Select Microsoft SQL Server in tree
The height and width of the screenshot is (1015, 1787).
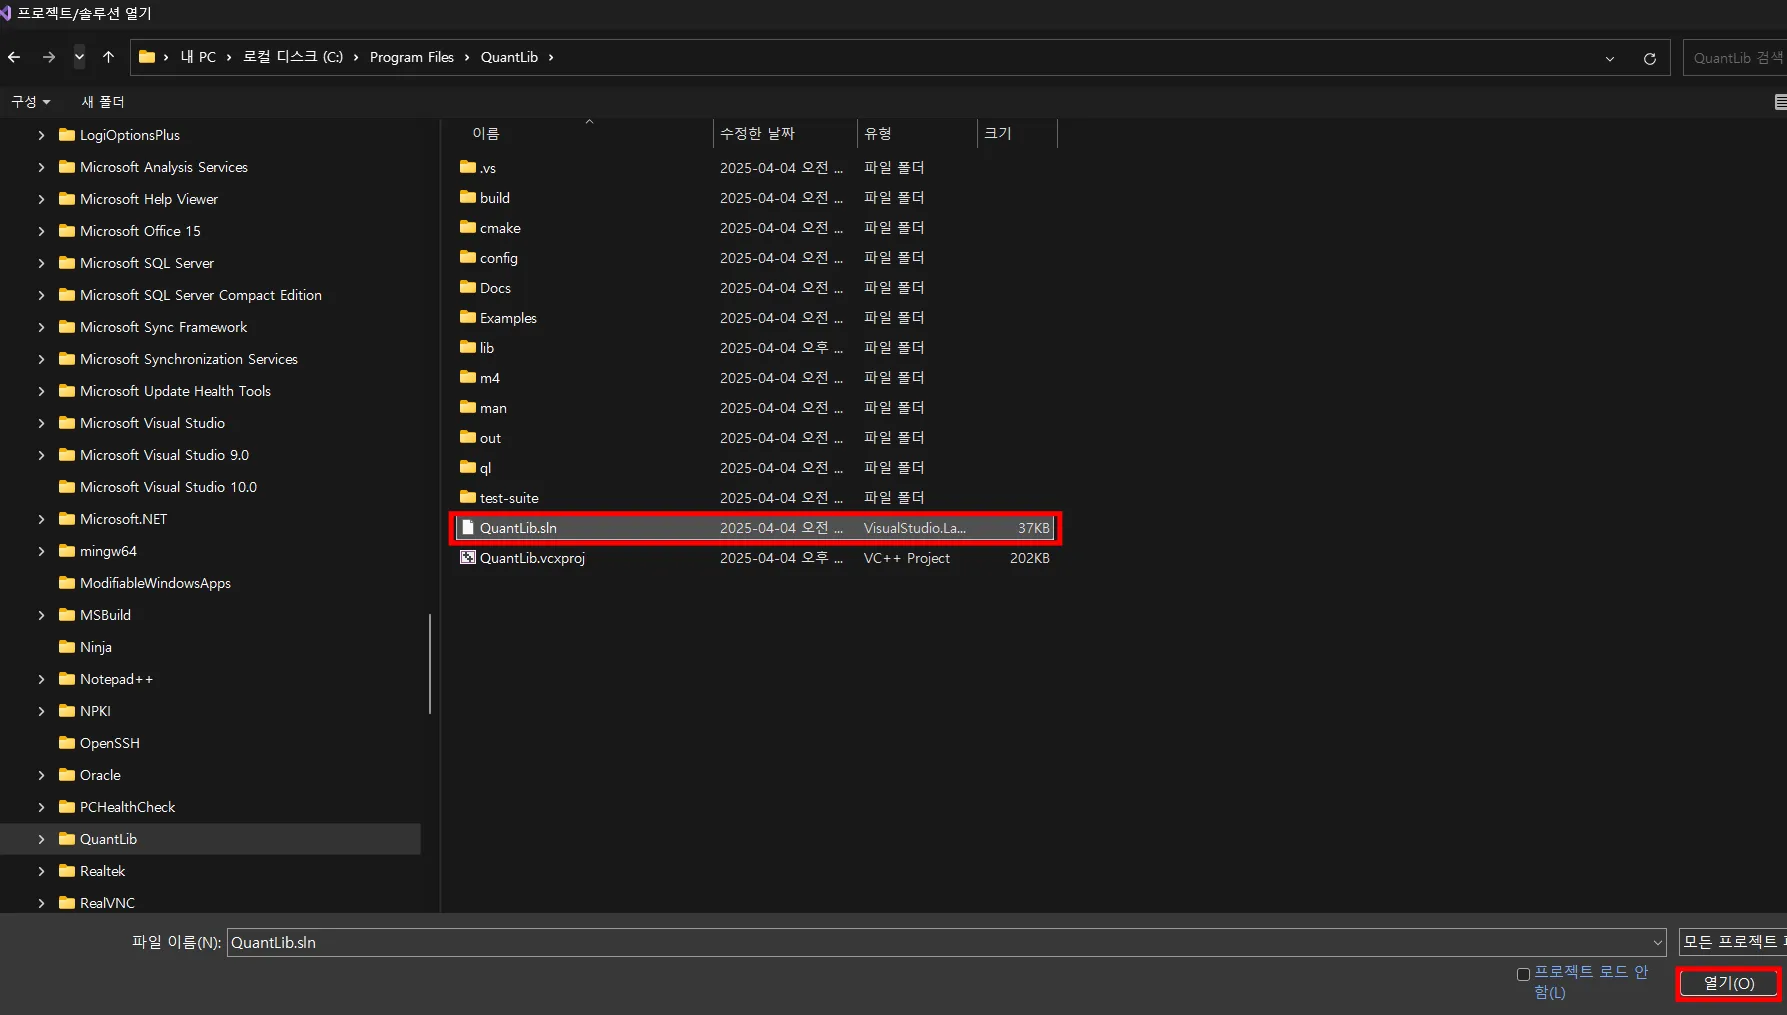[147, 263]
